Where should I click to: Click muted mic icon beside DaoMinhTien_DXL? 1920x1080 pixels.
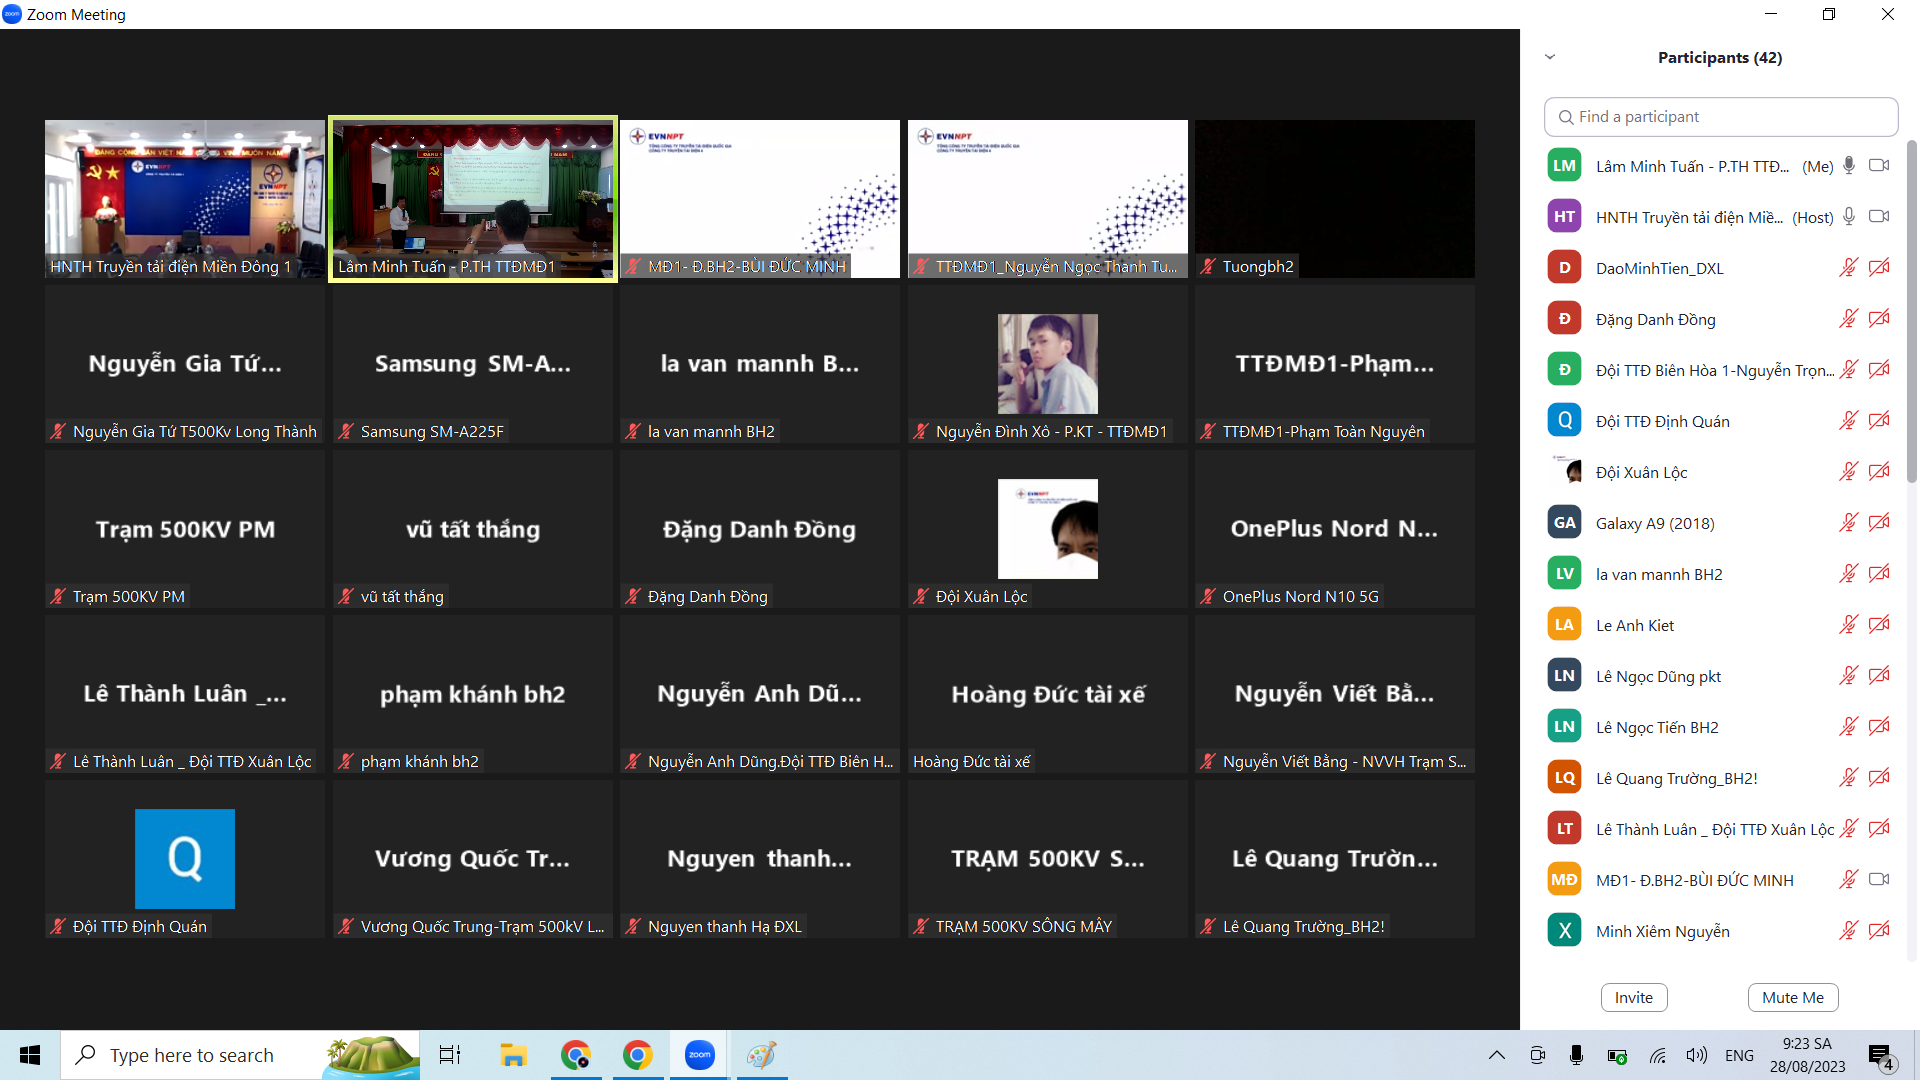tap(1848, 268)
